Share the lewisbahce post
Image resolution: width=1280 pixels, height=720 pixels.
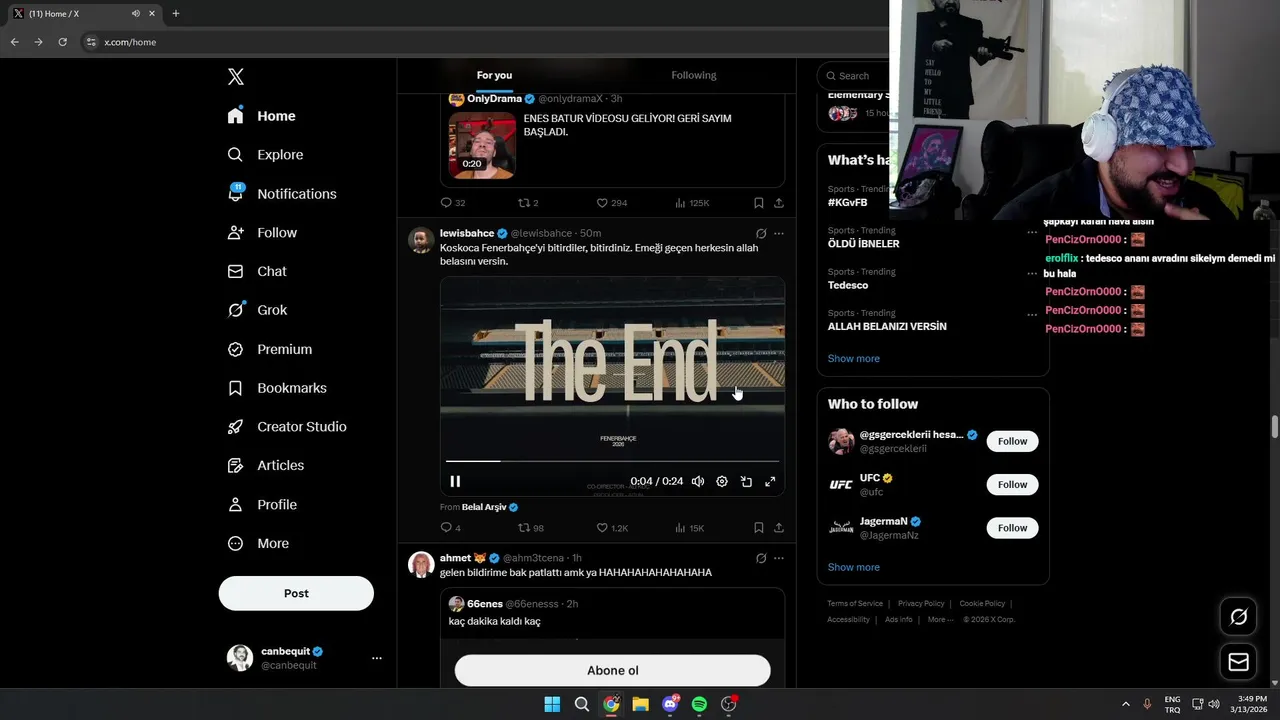(779, 528)
